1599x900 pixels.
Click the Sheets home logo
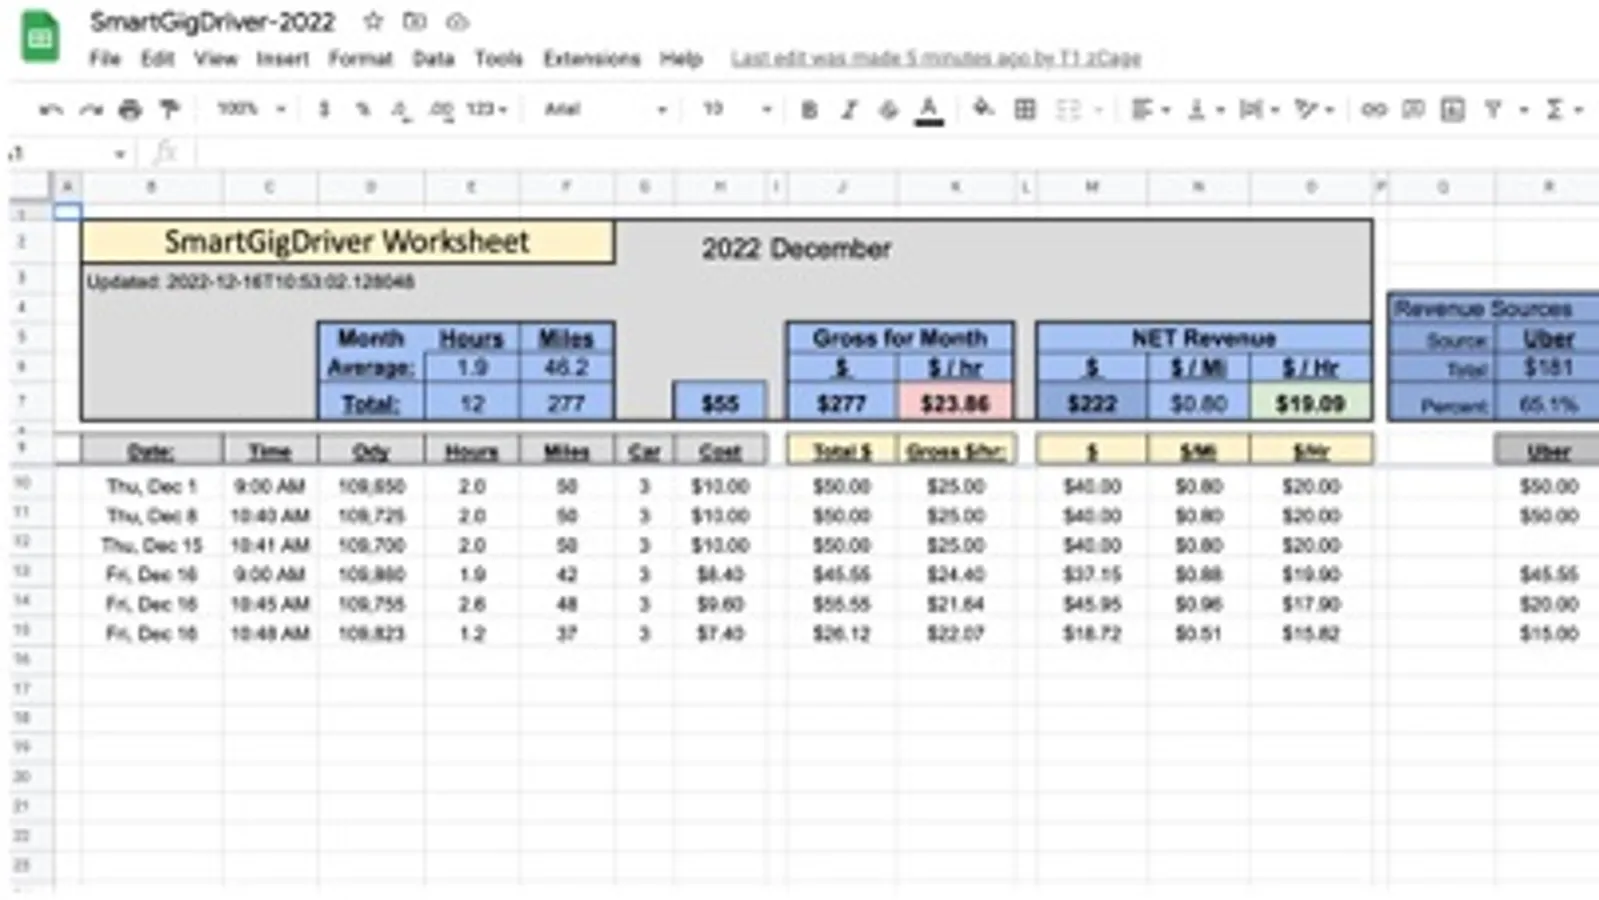point(40,37)
